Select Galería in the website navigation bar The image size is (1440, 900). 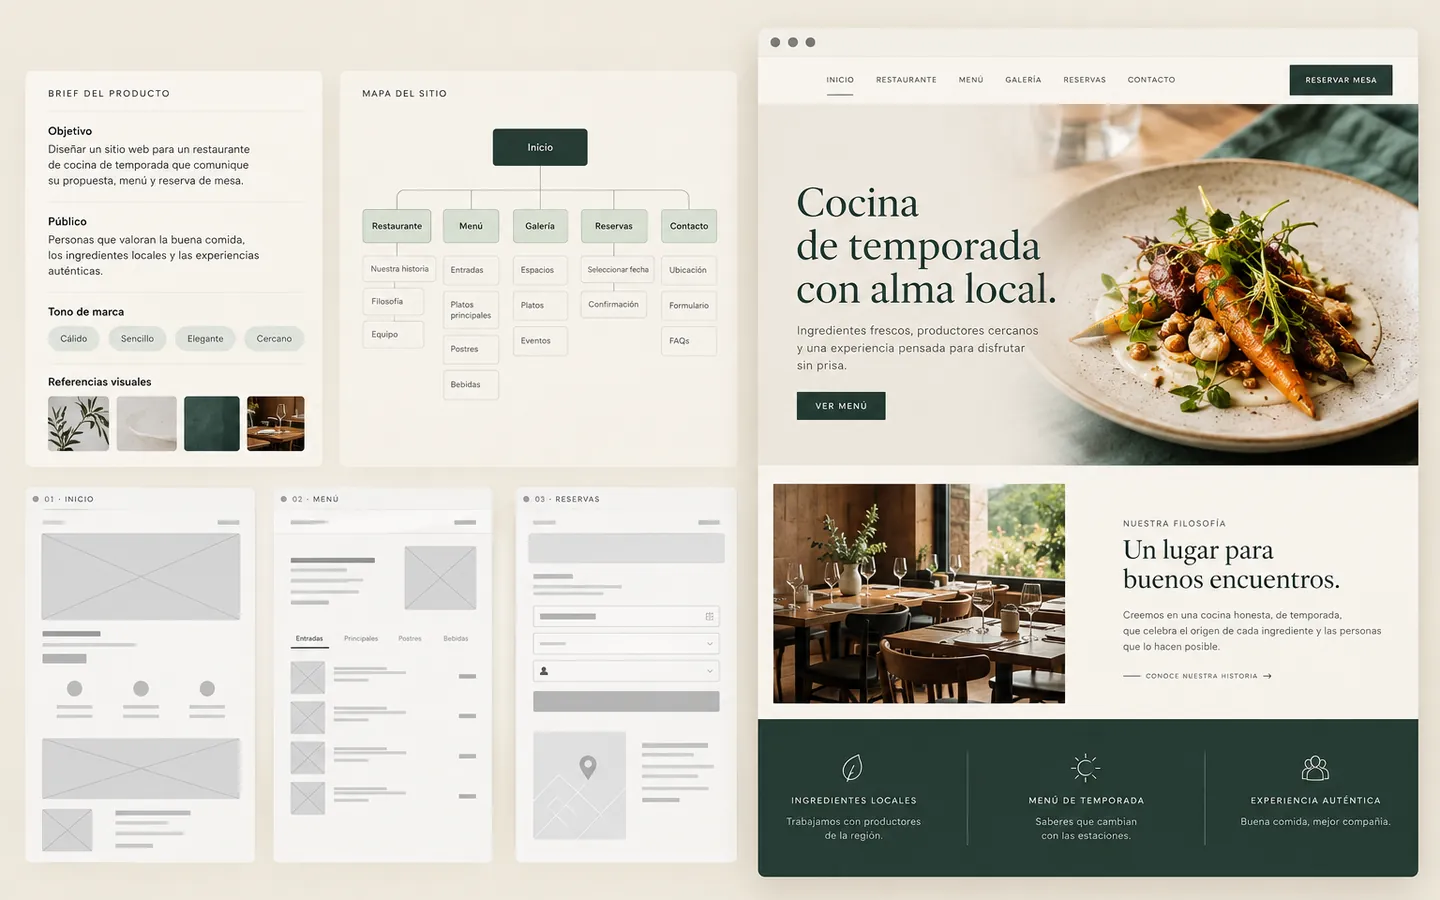click(1023, 80)
